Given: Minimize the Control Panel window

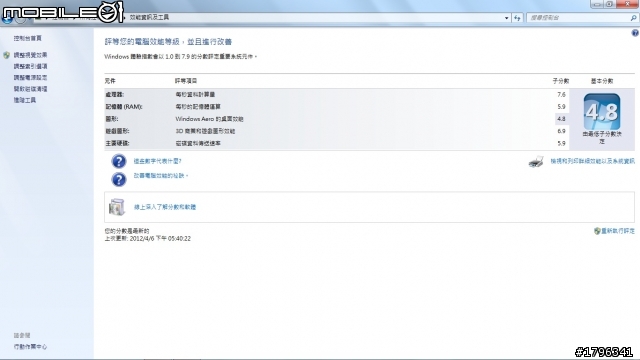Looking at the screenshot, I should point(596,4).
